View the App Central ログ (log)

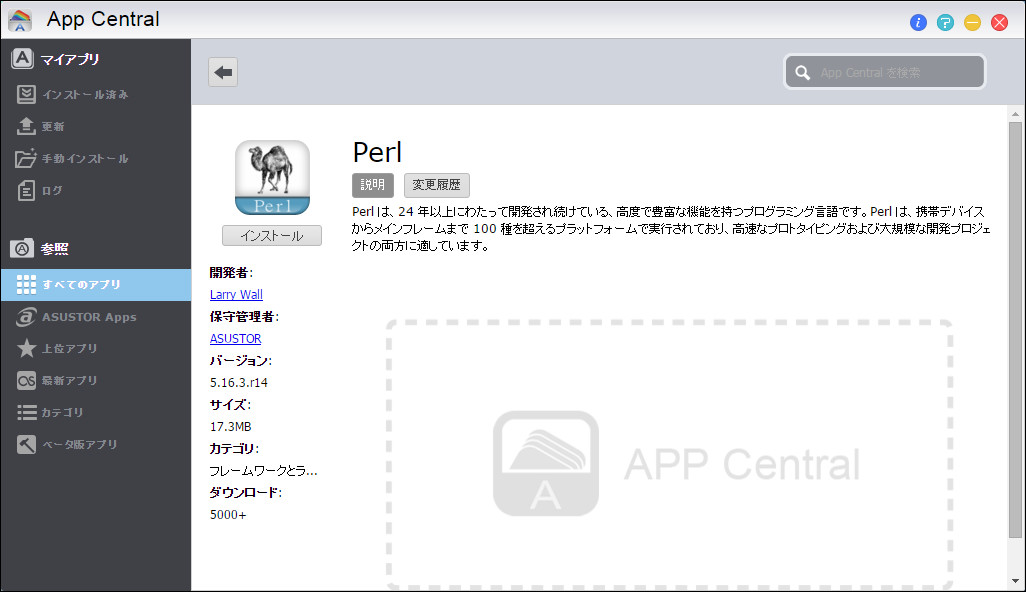(55, 190)
